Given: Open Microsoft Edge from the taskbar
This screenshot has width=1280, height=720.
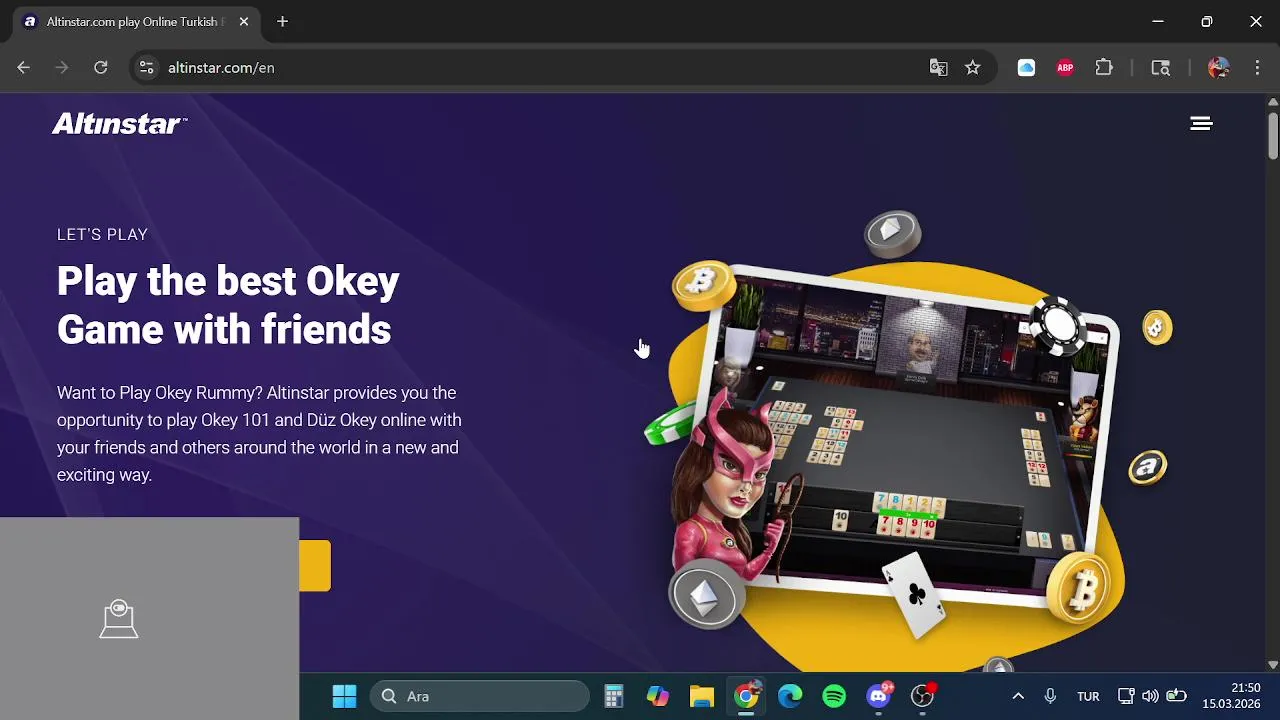Looking at the screenshot, I should coord(790,696).
